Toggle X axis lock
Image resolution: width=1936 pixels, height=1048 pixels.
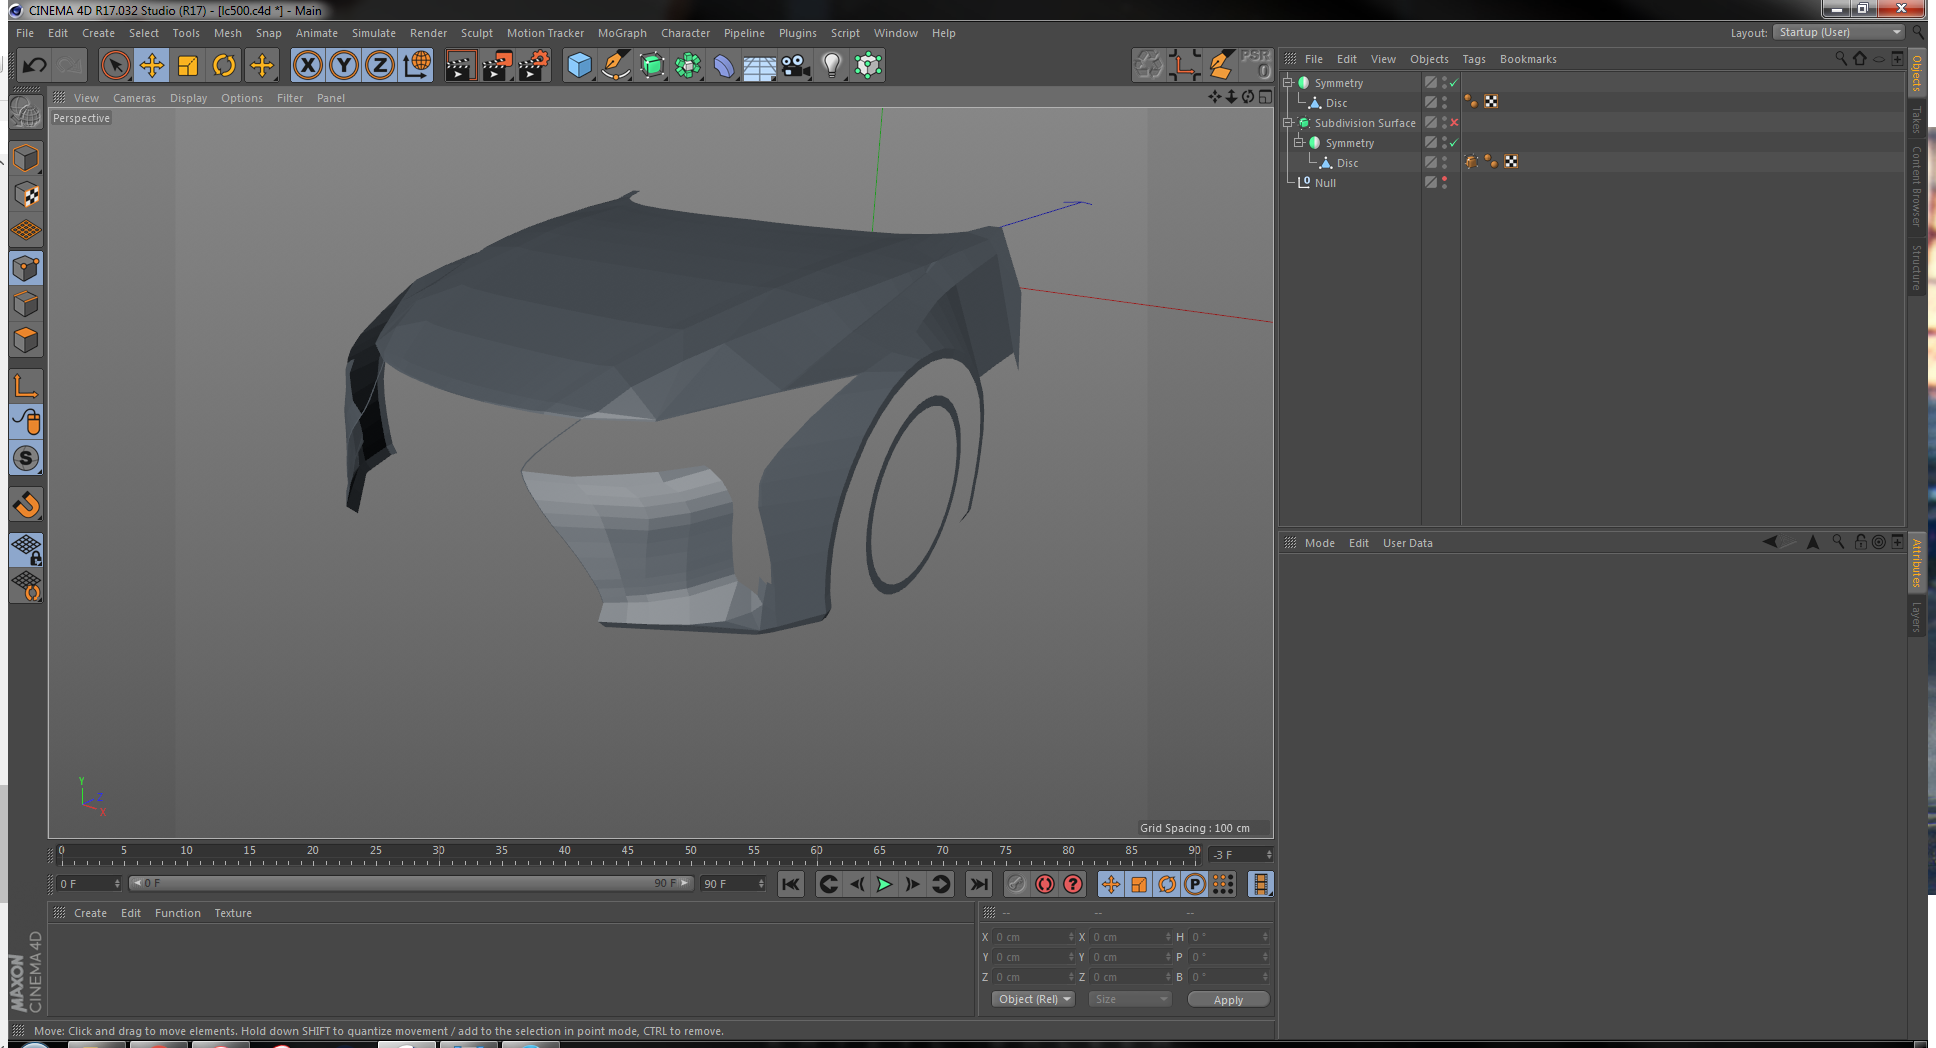tap(308, 66)
